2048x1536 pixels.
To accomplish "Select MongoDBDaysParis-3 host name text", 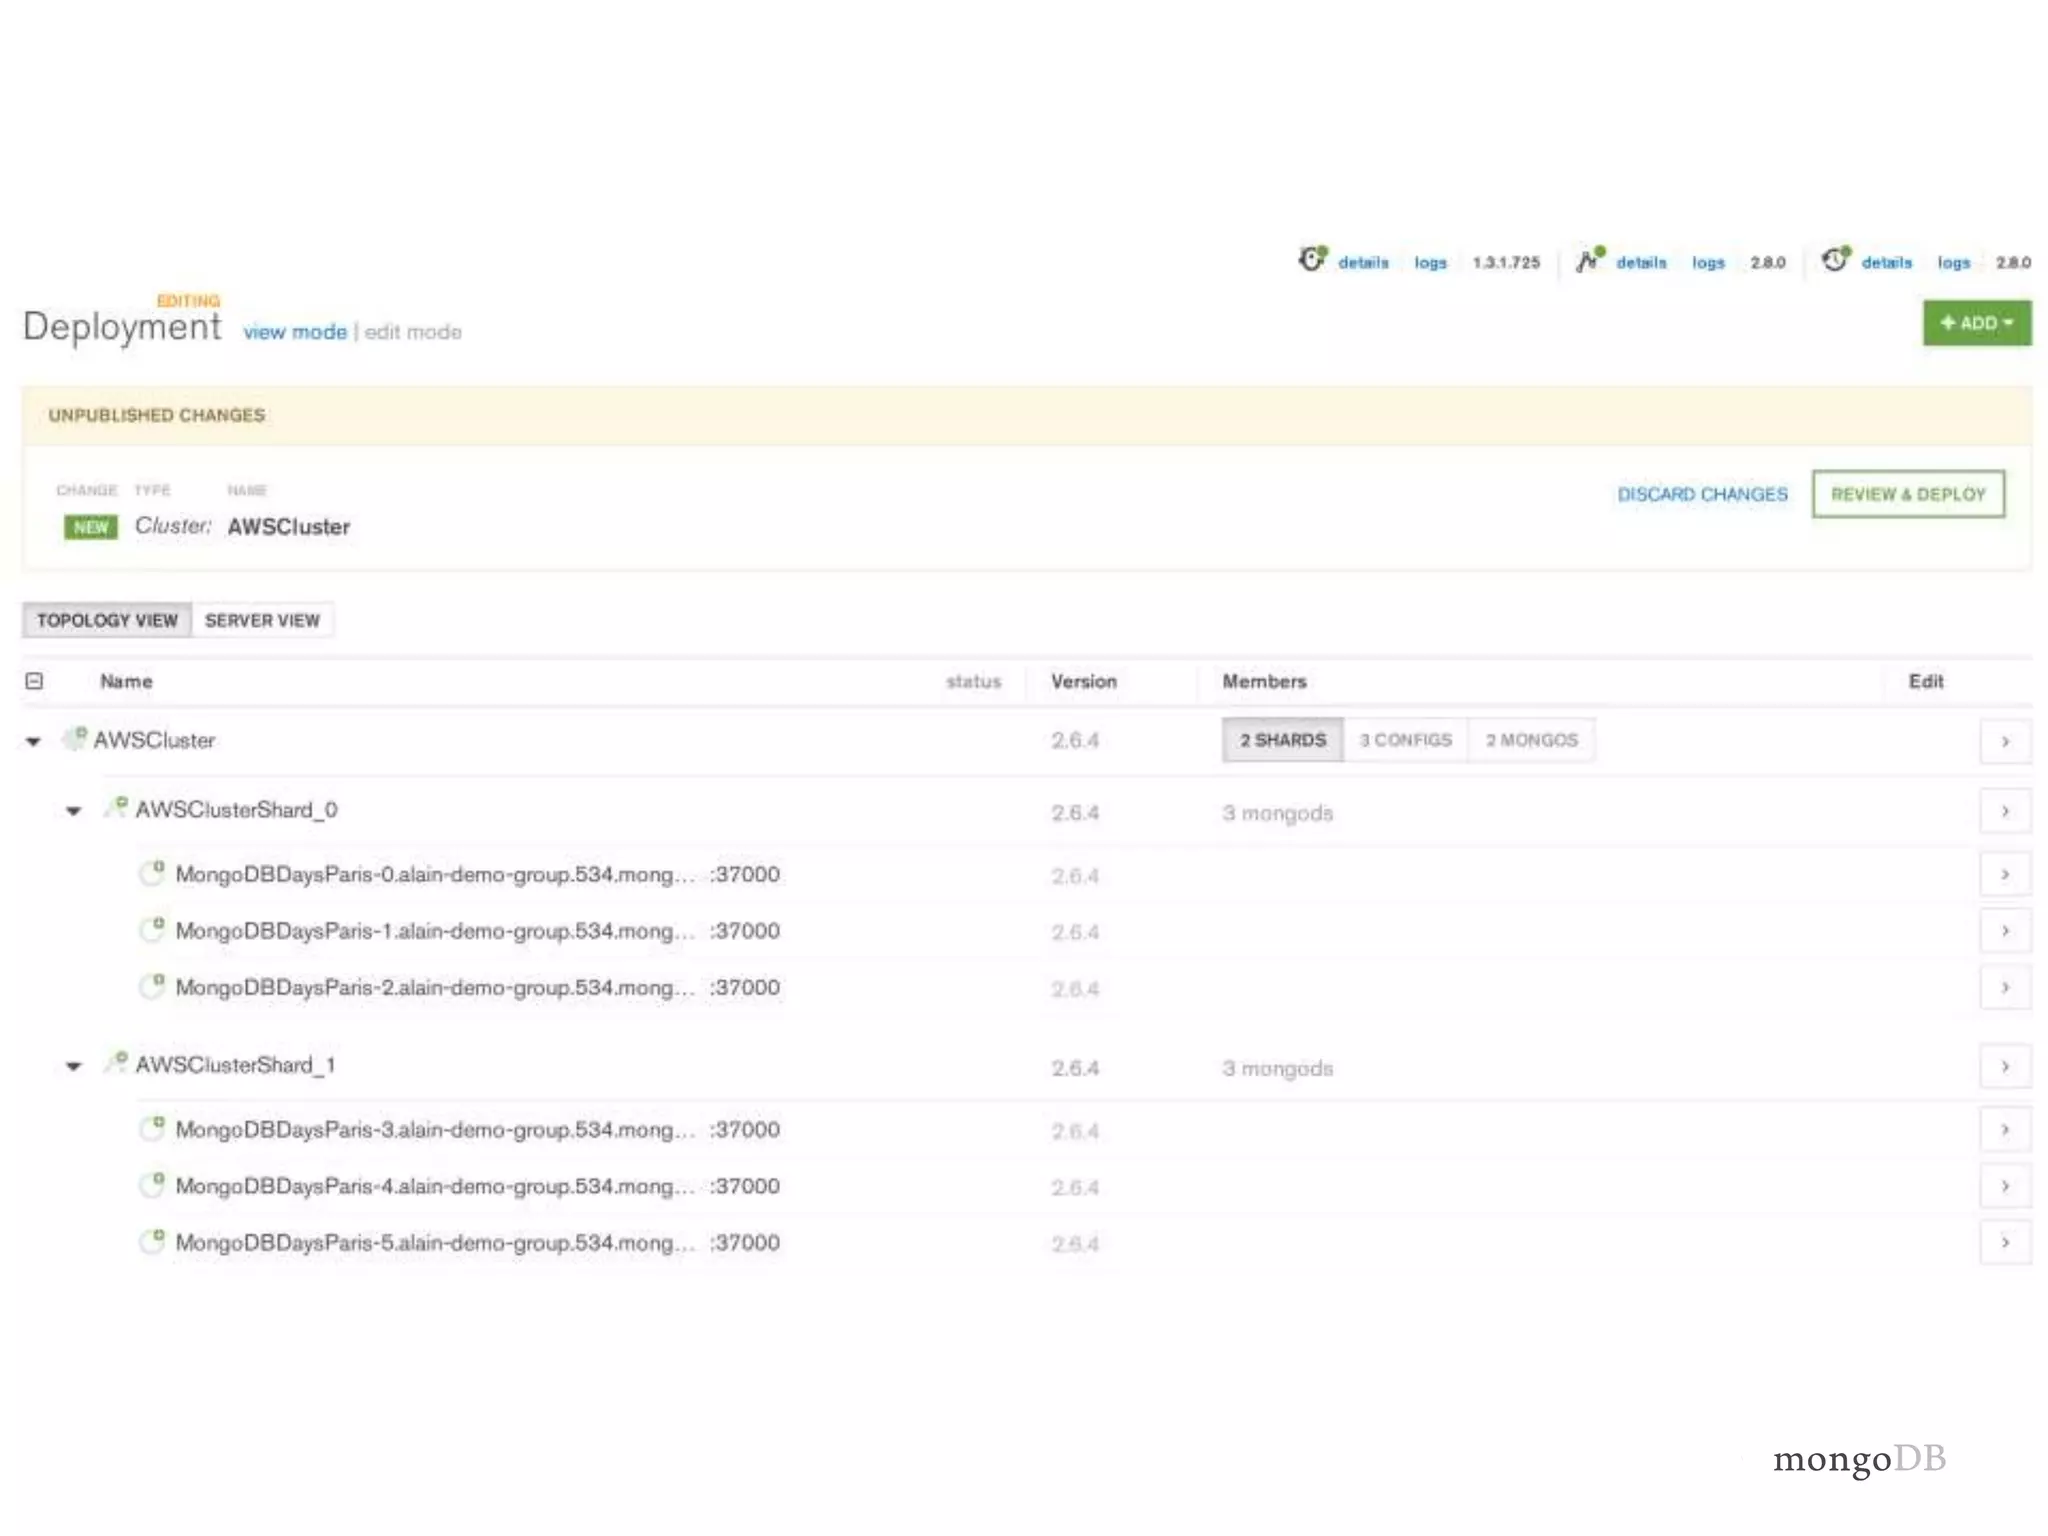I will (x=435, y=1129).
